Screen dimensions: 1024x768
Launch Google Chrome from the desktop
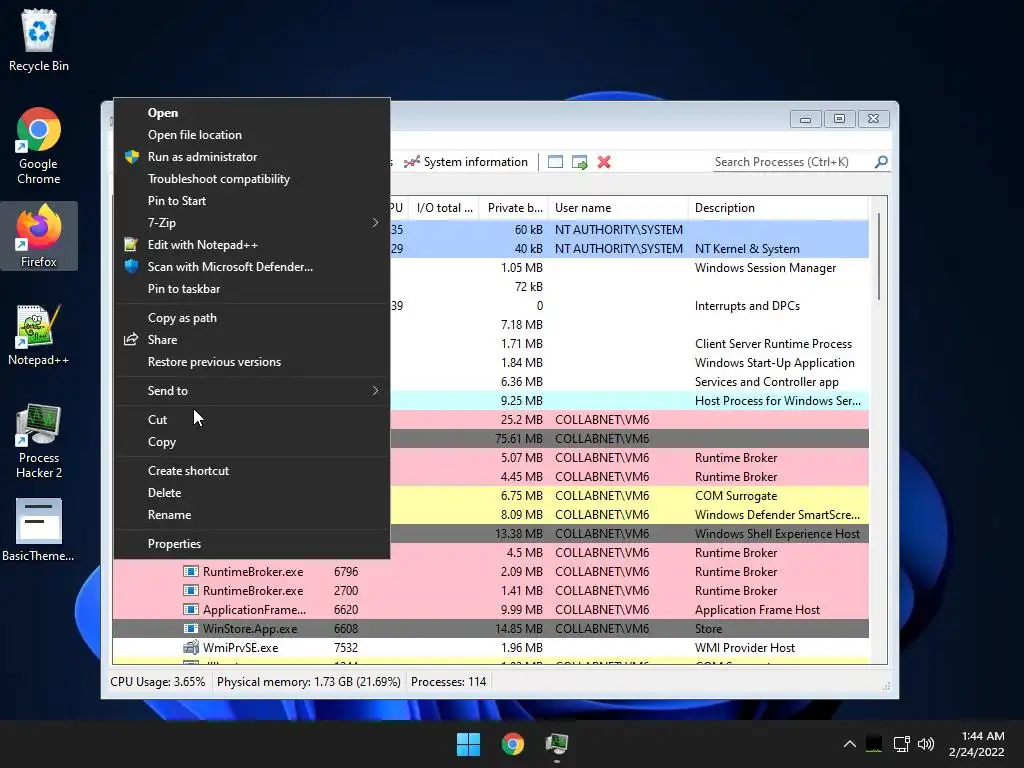click(39, 146)
